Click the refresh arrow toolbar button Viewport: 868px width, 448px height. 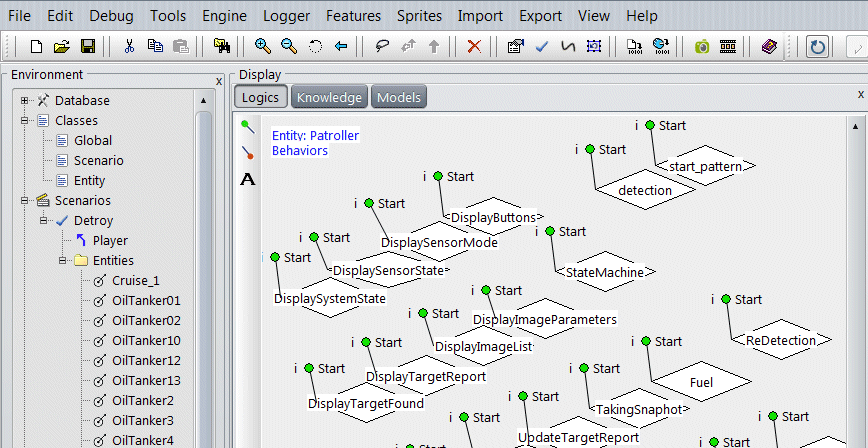817,47
